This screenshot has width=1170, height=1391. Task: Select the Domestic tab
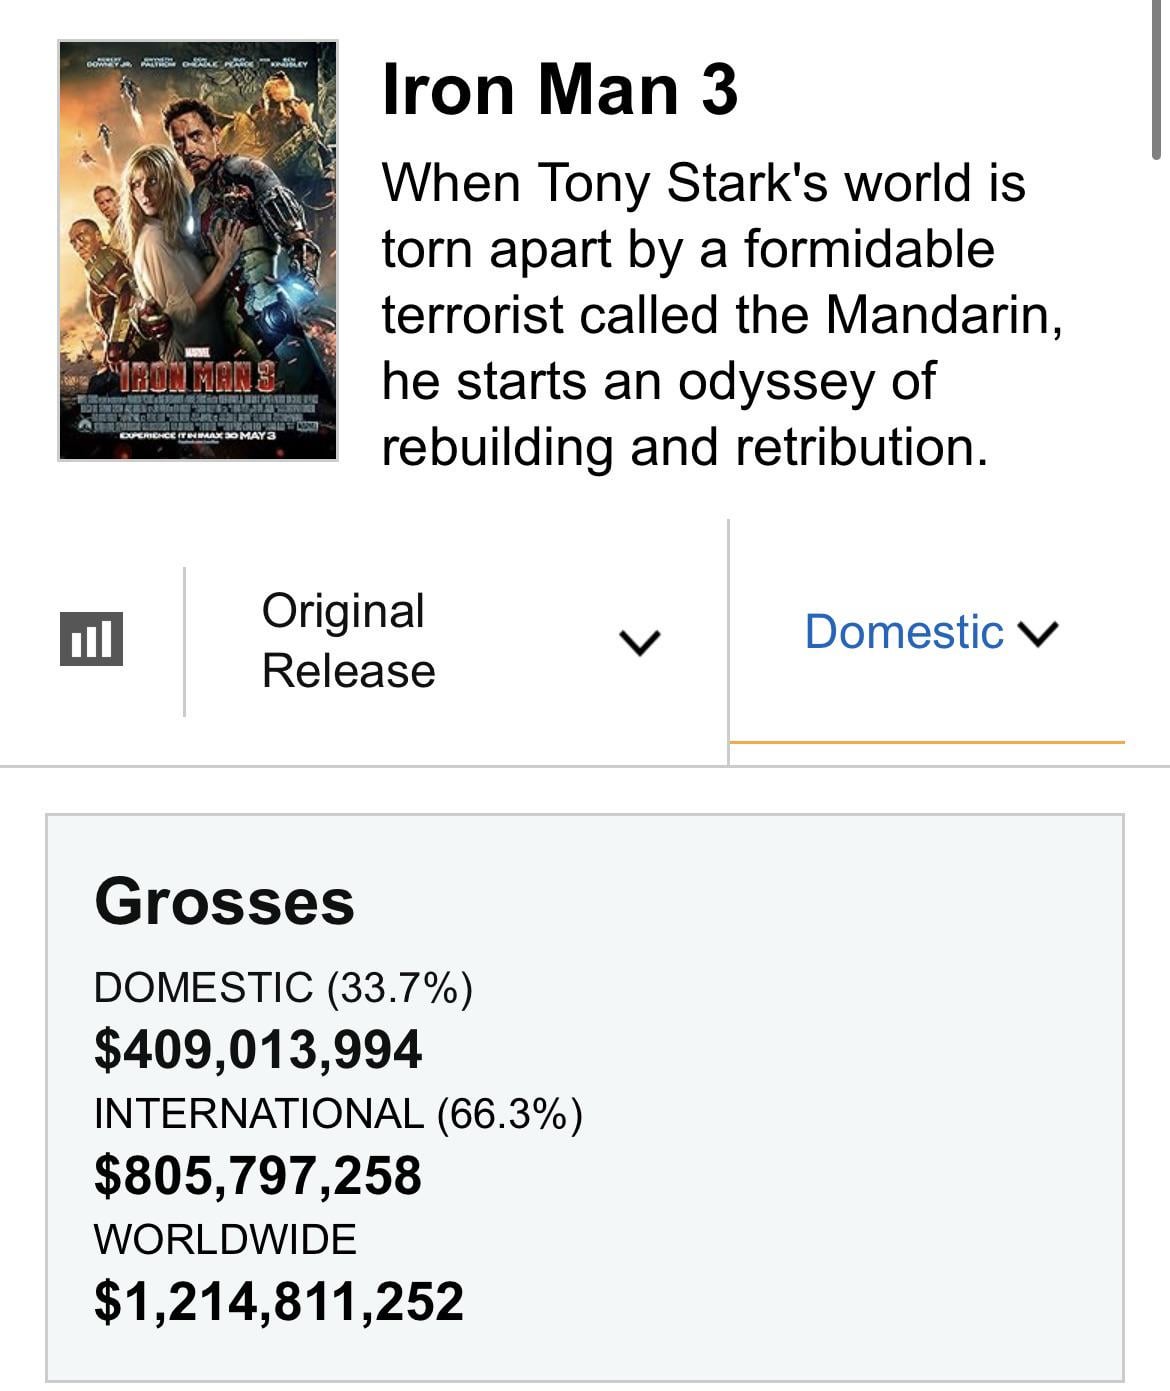pos(903,632)
